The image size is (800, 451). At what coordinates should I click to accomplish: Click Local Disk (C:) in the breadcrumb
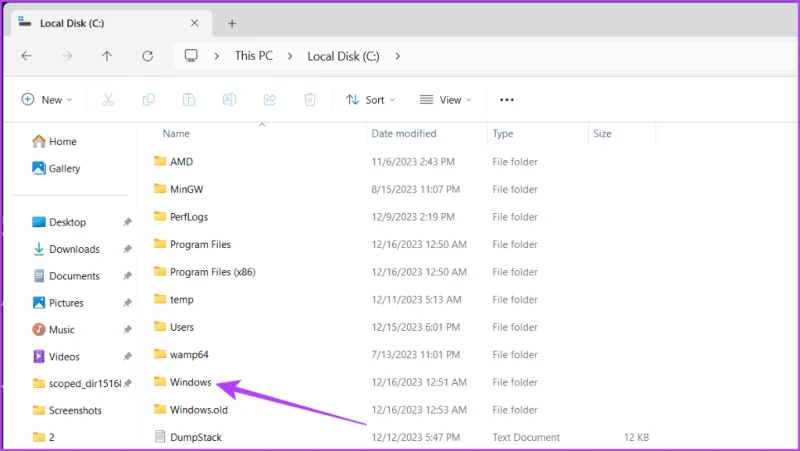point(343,56)
